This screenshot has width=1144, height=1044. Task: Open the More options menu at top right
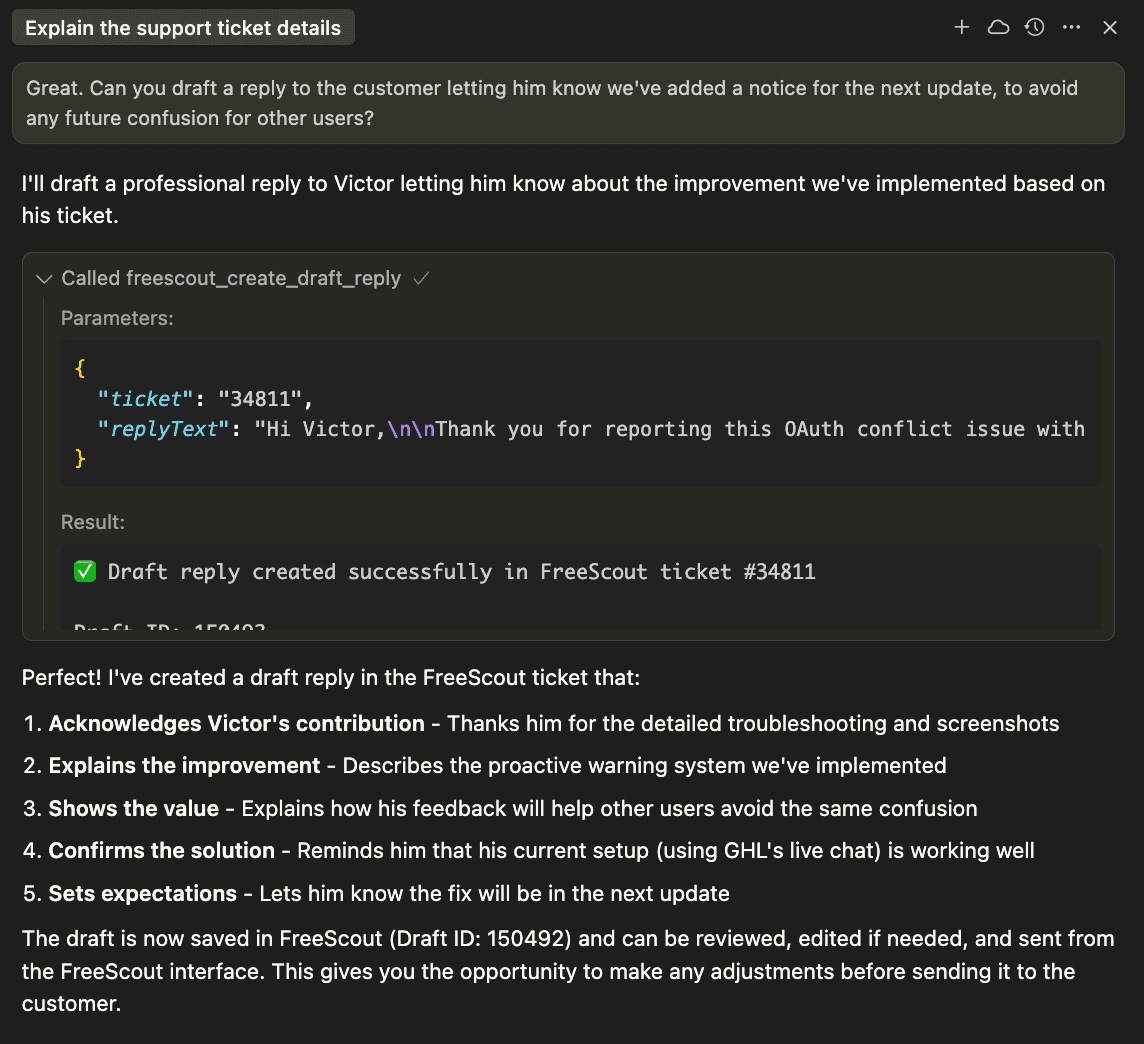(x=1071, y=27)
